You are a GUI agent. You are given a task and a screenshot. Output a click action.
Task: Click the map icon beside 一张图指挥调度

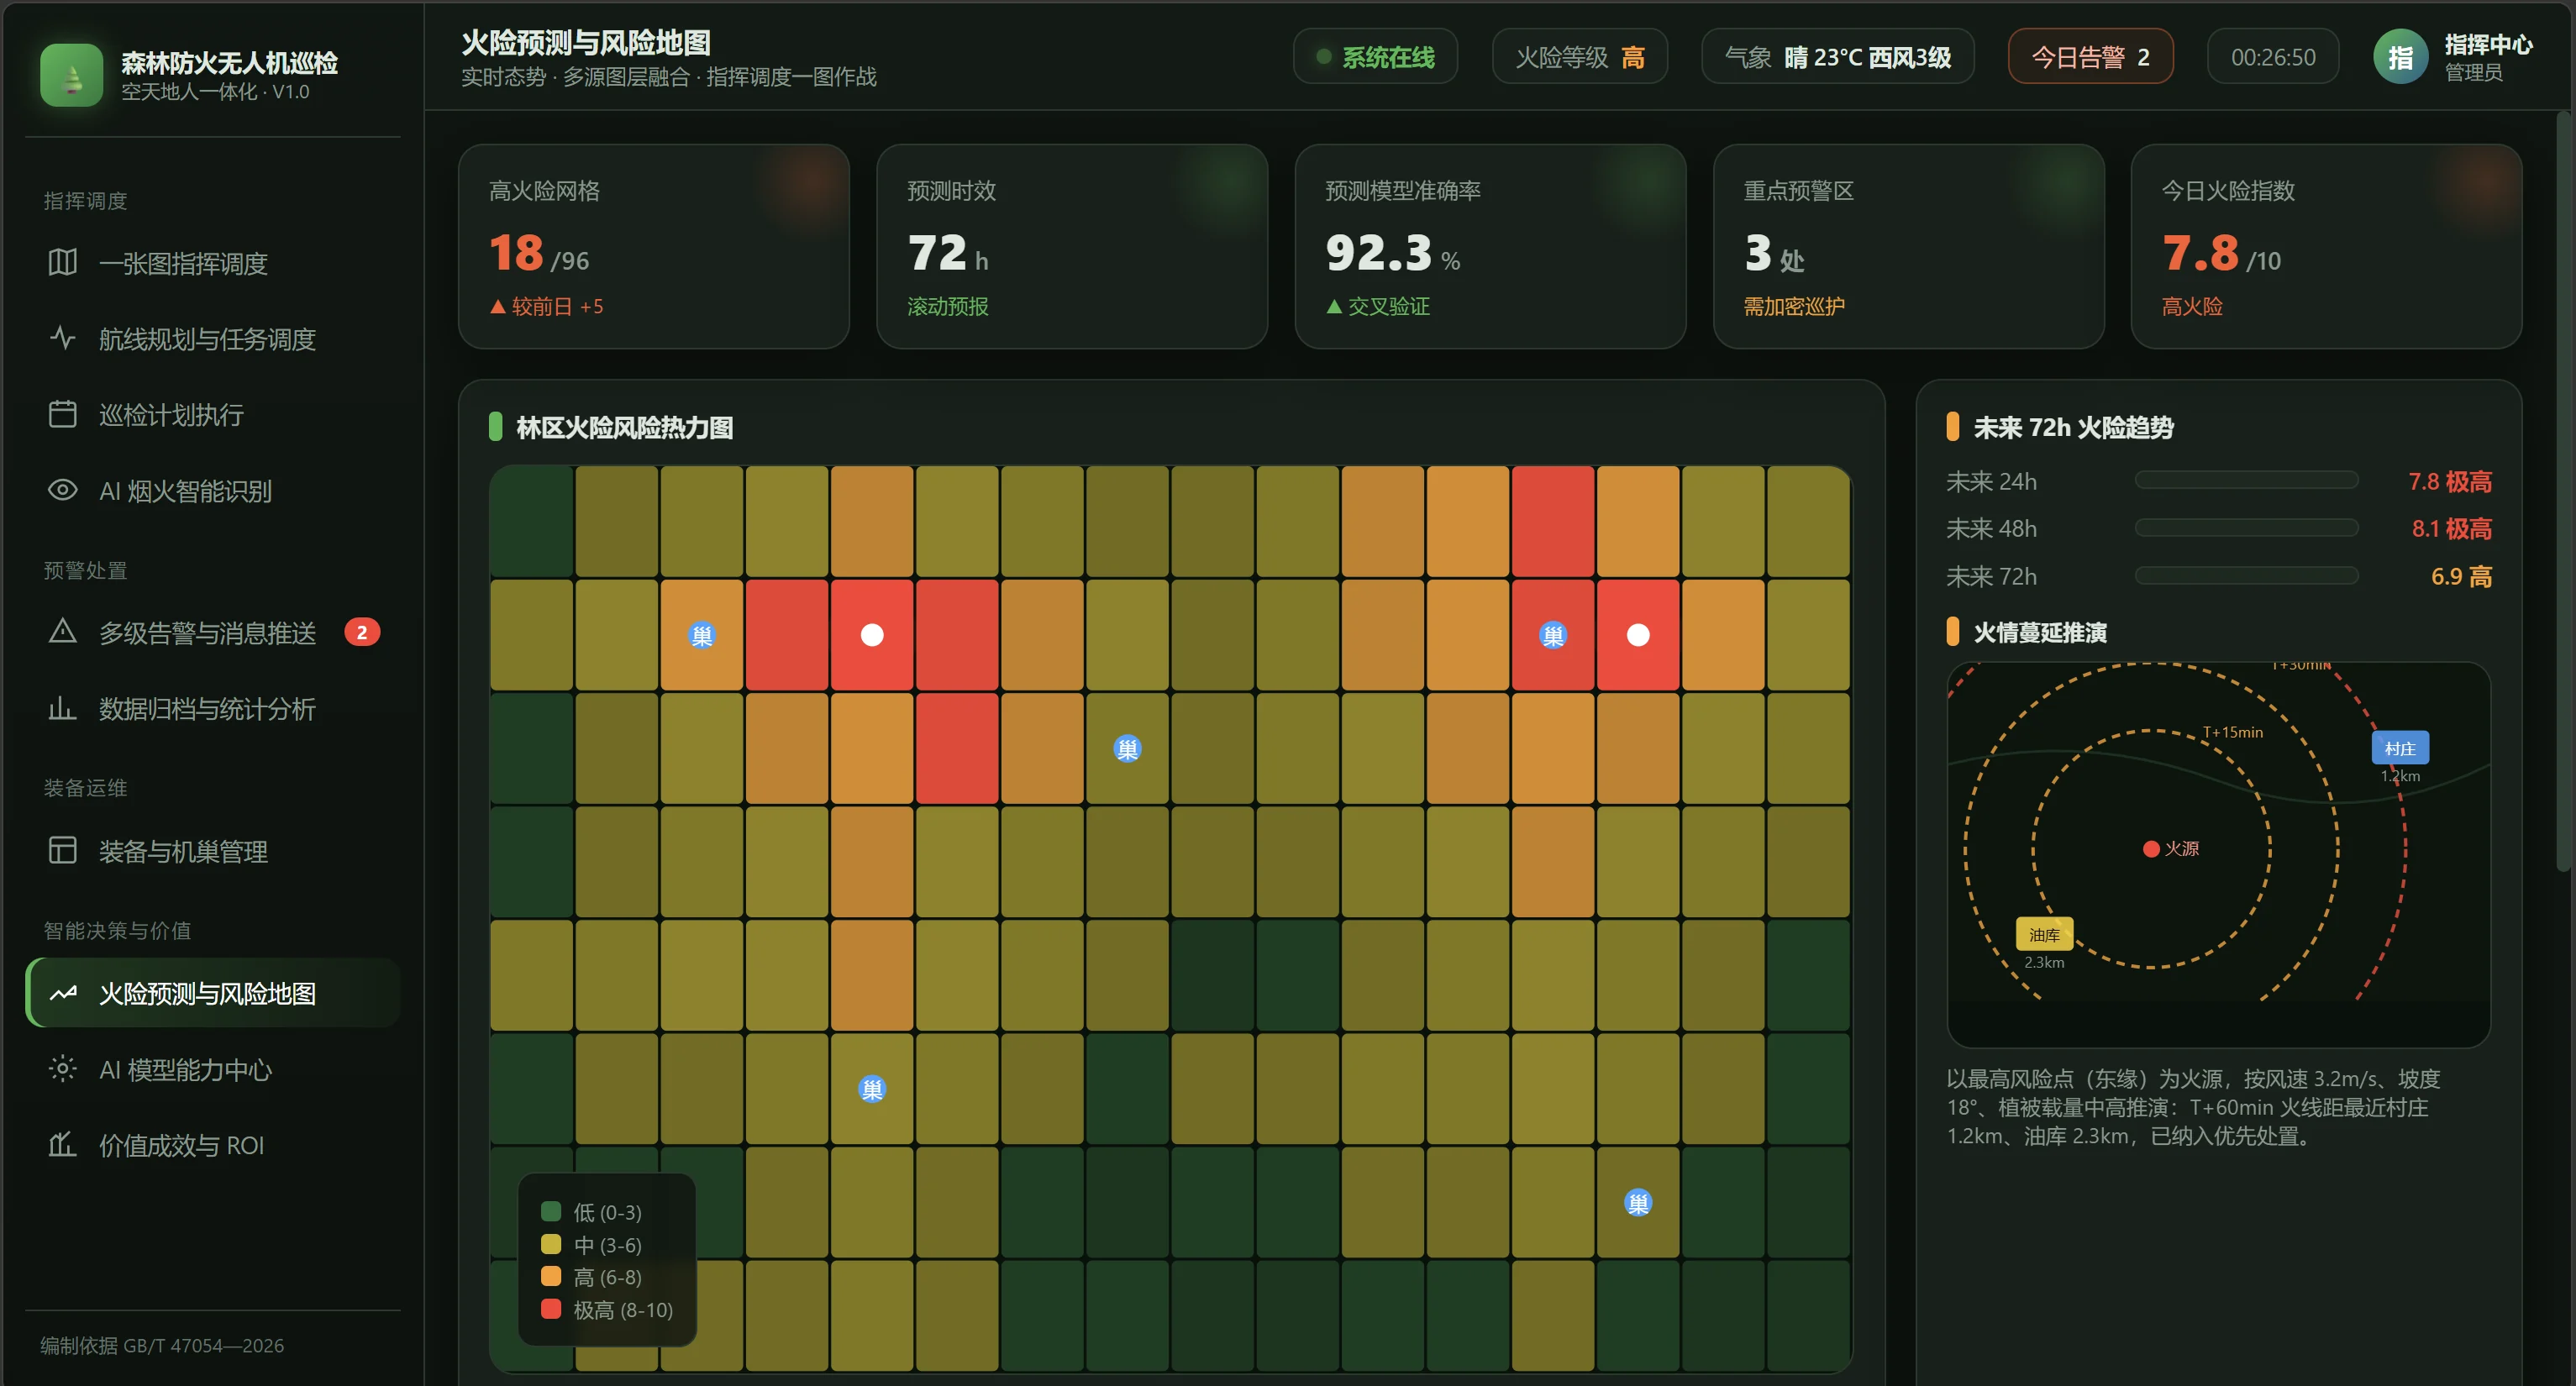pos(62,263)
